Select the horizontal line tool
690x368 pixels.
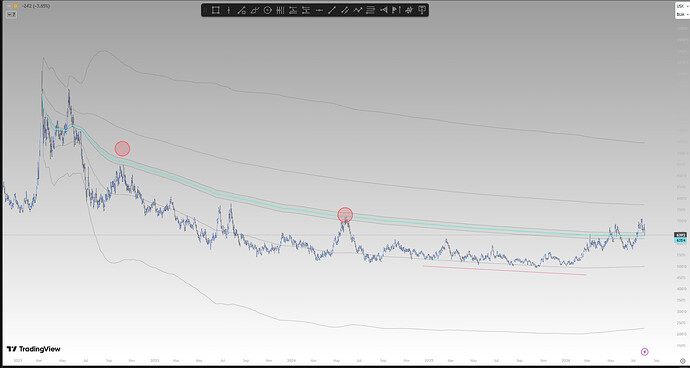(x=319, y=10)
